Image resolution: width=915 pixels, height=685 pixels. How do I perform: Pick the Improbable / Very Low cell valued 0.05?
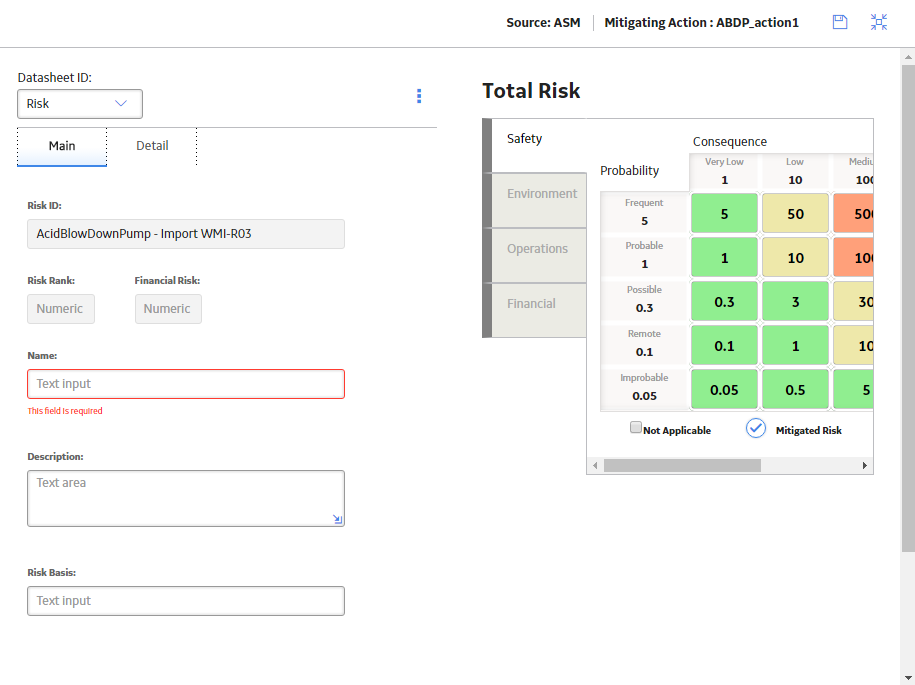pyautogui.click(x=724, y=389)
